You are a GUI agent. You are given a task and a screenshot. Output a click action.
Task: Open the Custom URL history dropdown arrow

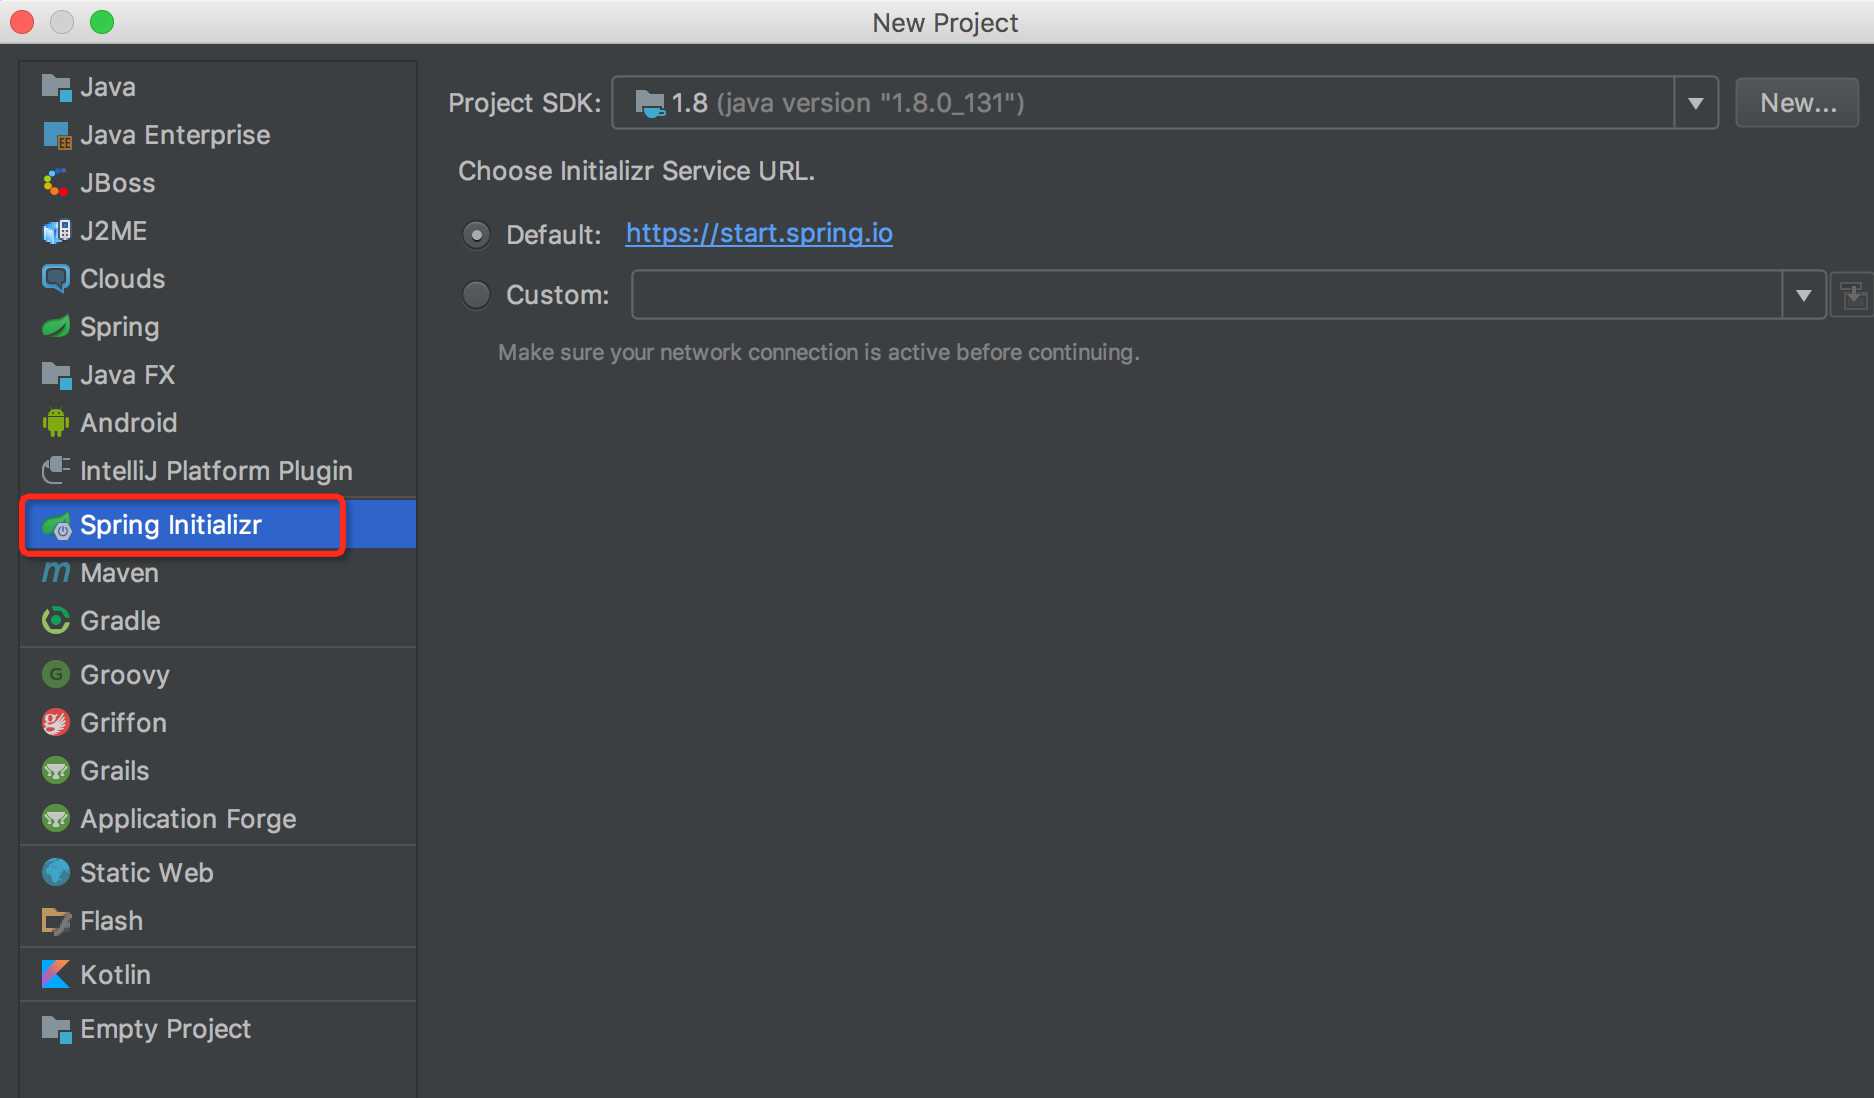1804,295
